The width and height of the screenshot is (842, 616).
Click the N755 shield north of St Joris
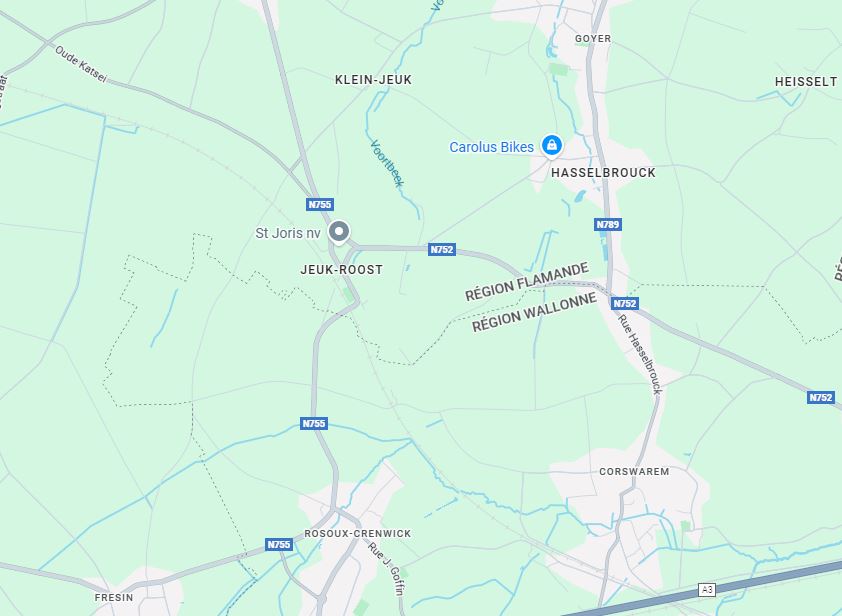(x=320, y=205)
